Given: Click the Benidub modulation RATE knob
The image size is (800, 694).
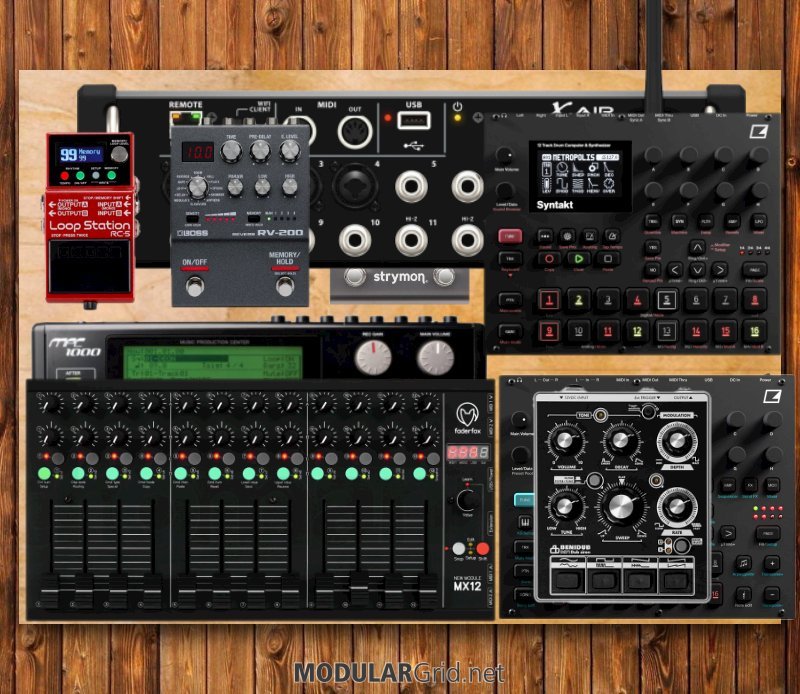Looking at the screenshot, I should (x=677, y=506).
